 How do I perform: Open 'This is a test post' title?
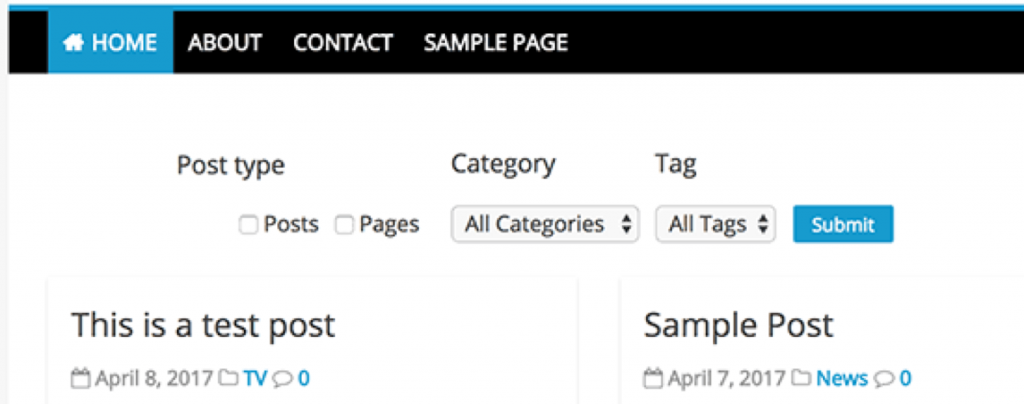(203, 325)
